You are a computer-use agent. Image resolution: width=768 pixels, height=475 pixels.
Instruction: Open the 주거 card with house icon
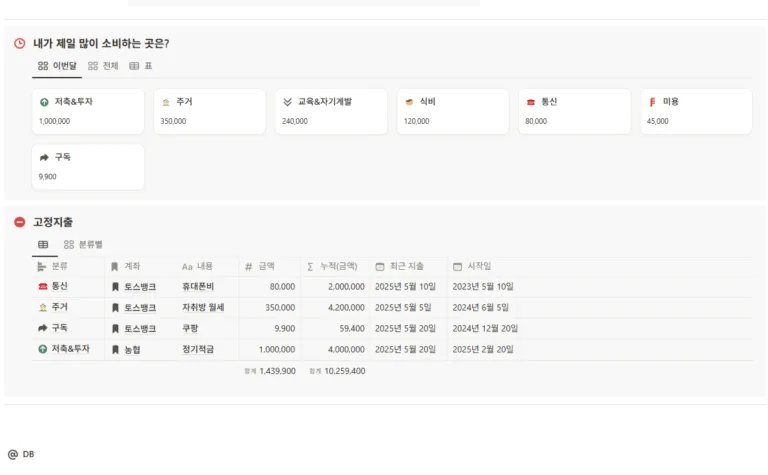coord(209,111)
